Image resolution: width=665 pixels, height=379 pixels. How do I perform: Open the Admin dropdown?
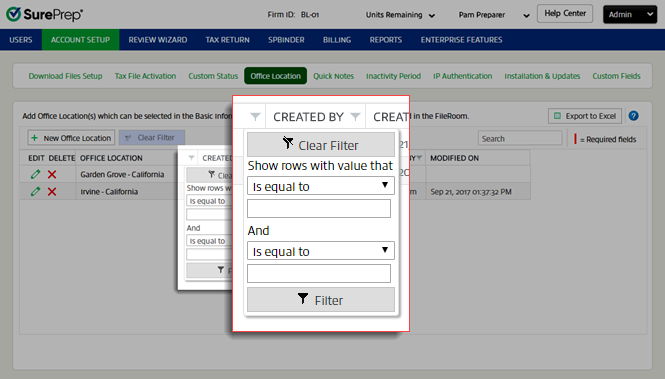tap(630, 14)
